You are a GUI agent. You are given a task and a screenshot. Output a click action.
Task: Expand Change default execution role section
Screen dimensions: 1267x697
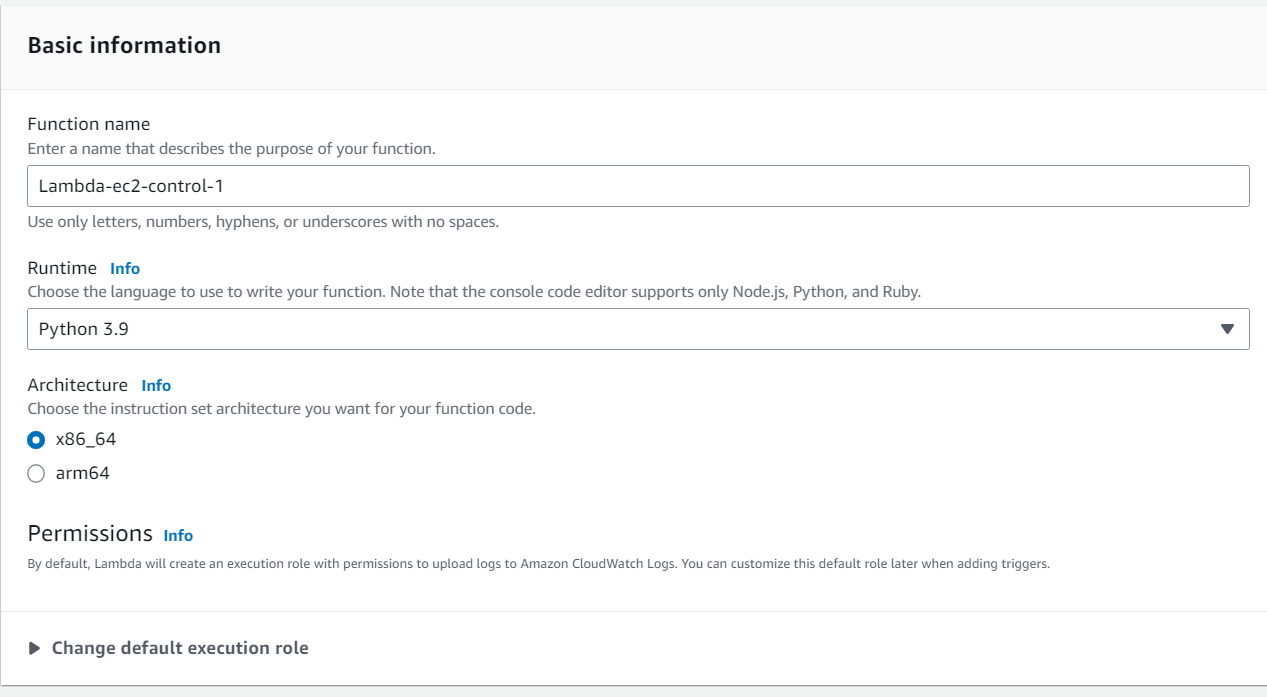pos(180,648)
